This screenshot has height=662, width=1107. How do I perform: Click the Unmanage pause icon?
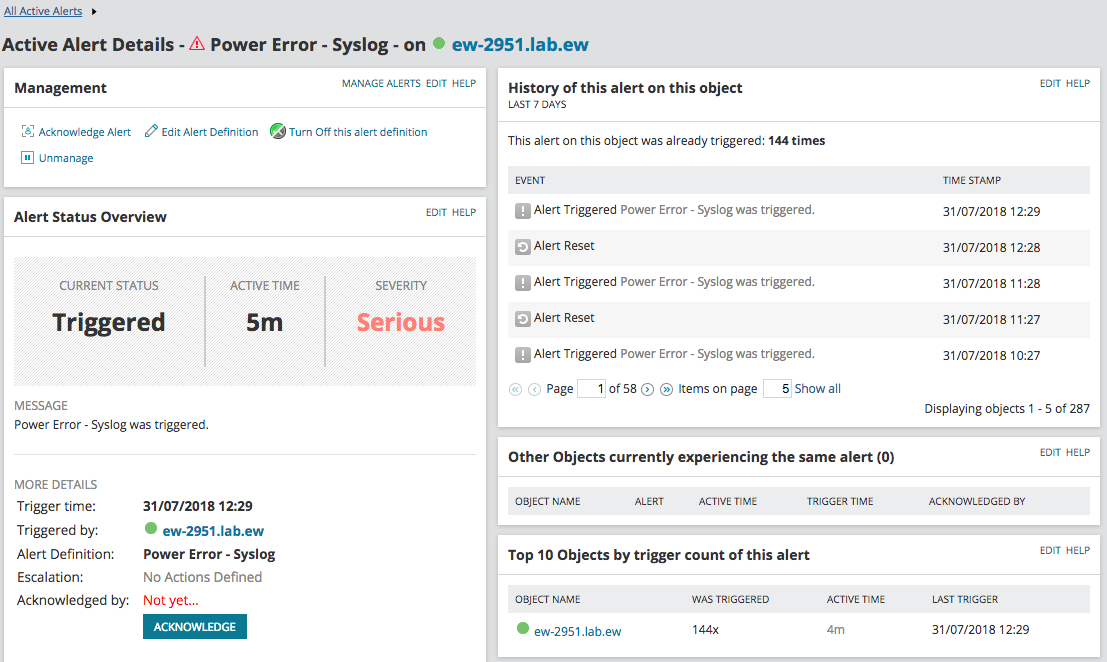click(28, 157)
